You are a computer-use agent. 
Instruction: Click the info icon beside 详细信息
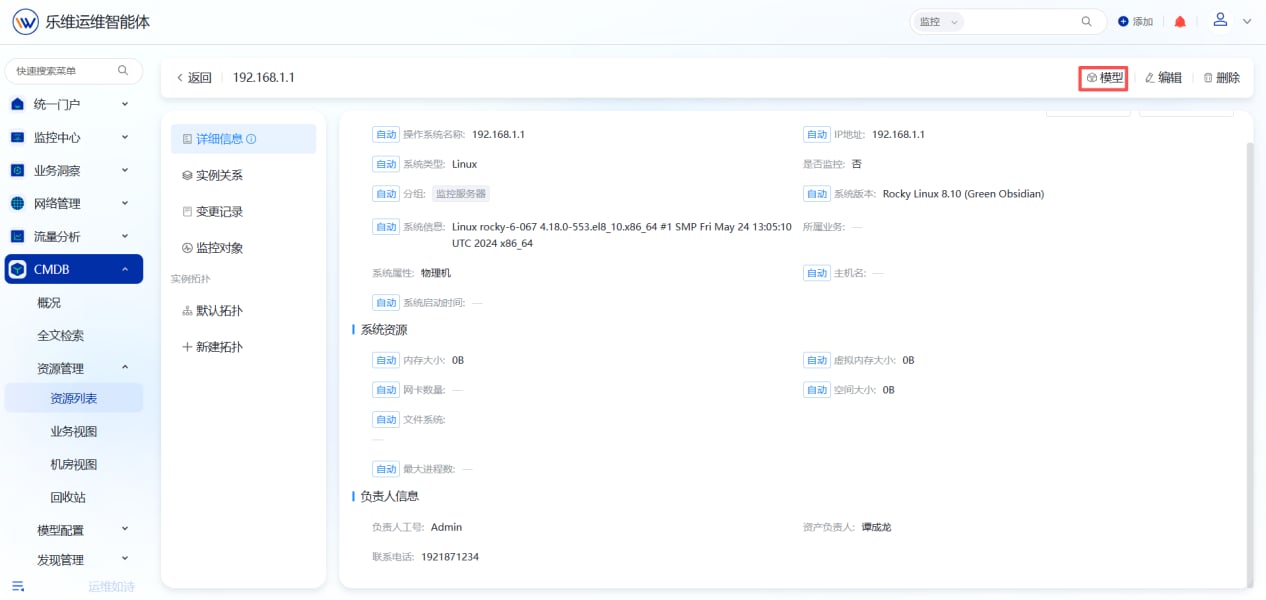pyautogui.click(x=251, y=139)
